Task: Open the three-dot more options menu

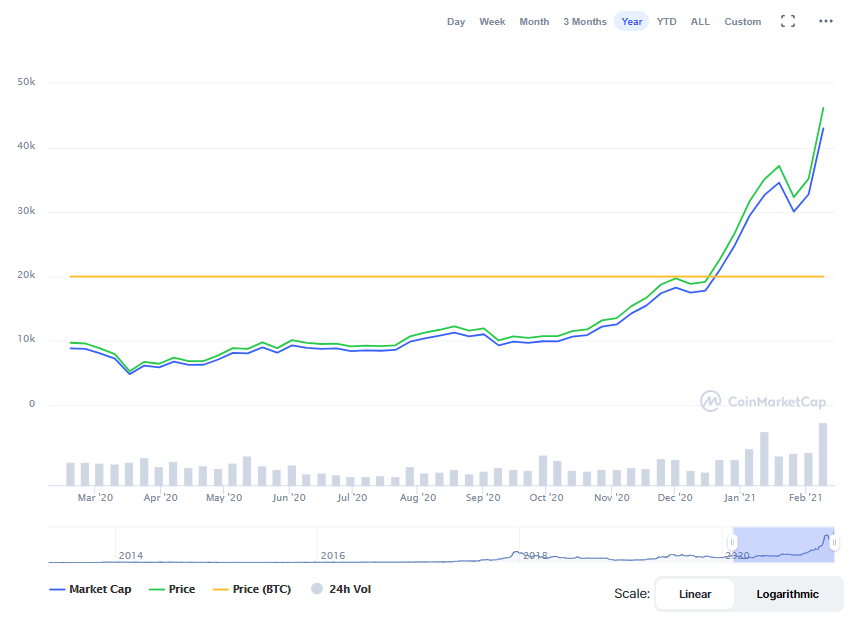Action: pyautogui.click(x=826, y=21)
